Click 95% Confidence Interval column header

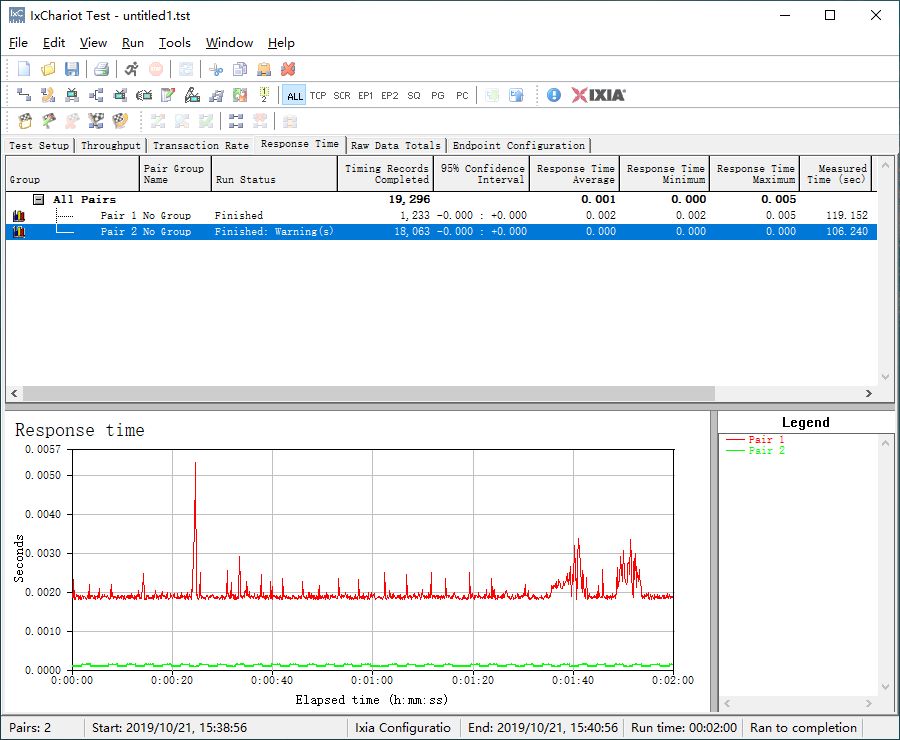tap(482, 174)
